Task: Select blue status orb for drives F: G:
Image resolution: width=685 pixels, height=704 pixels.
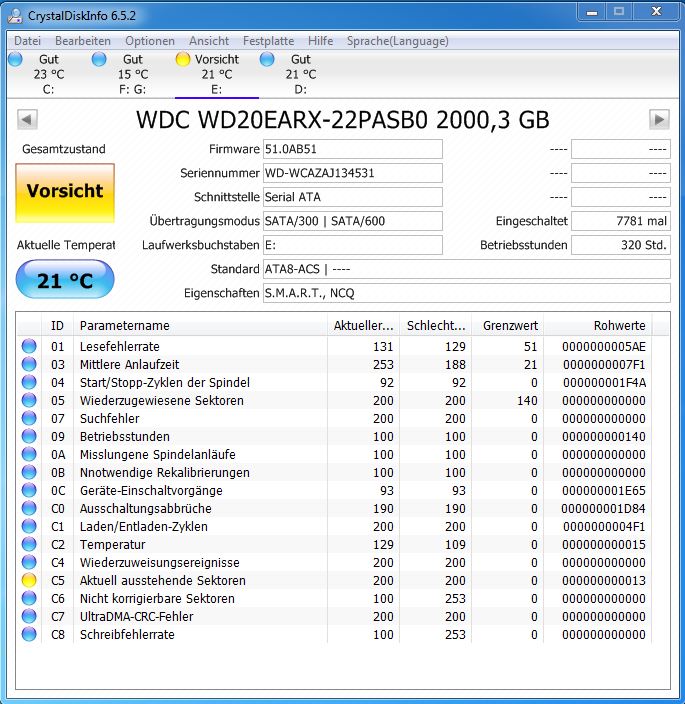Action: [x=99, y=59]
